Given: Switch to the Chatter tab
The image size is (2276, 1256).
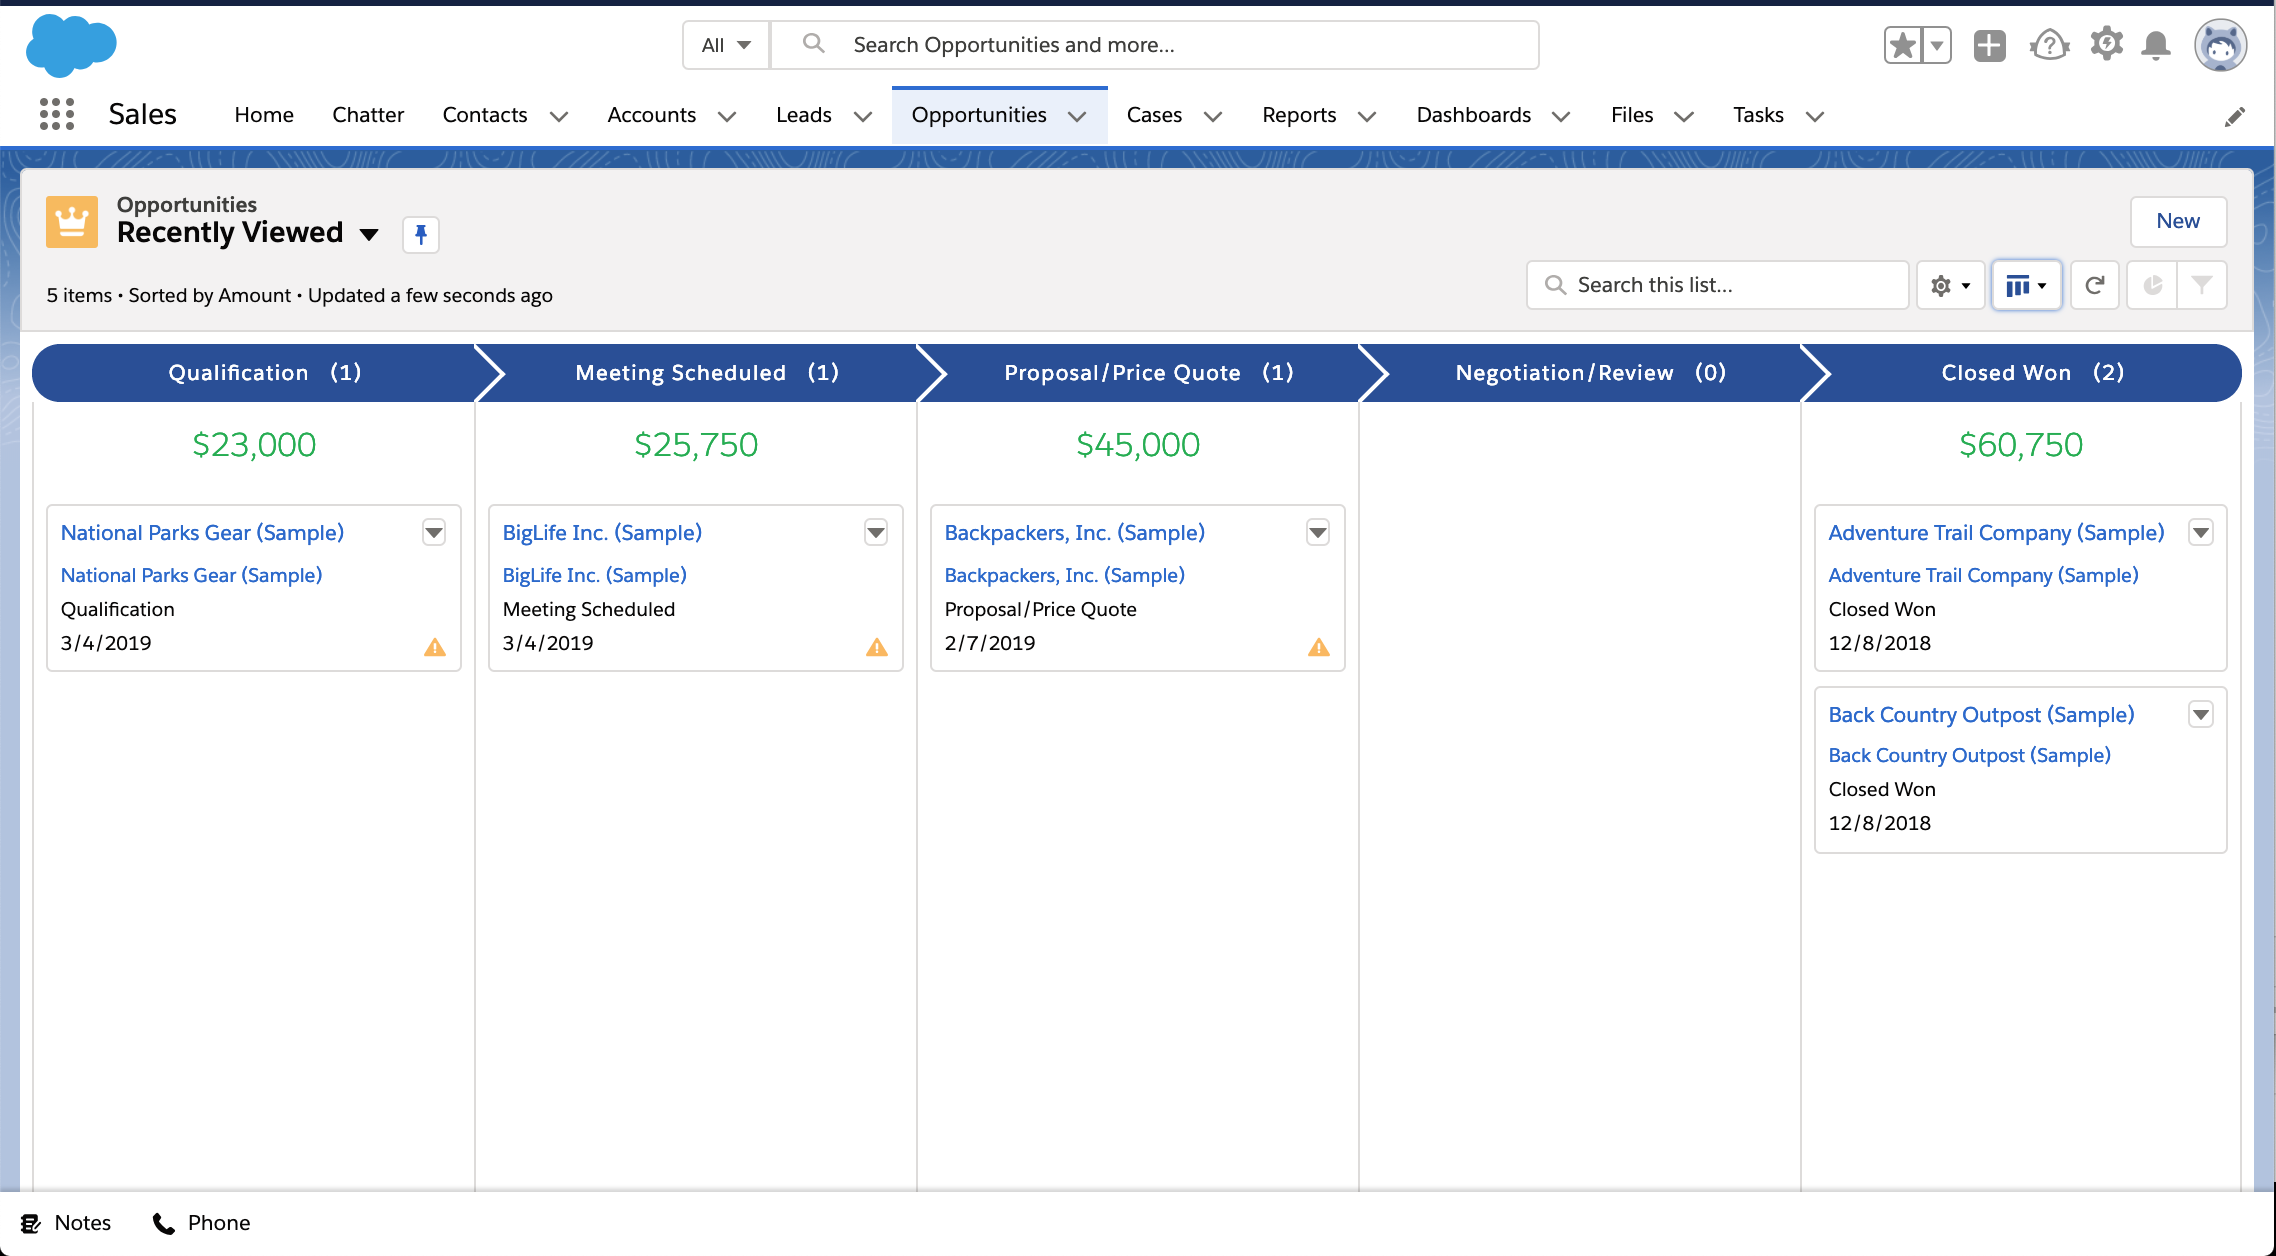Looking at the screenshot, I should [368, 115].
